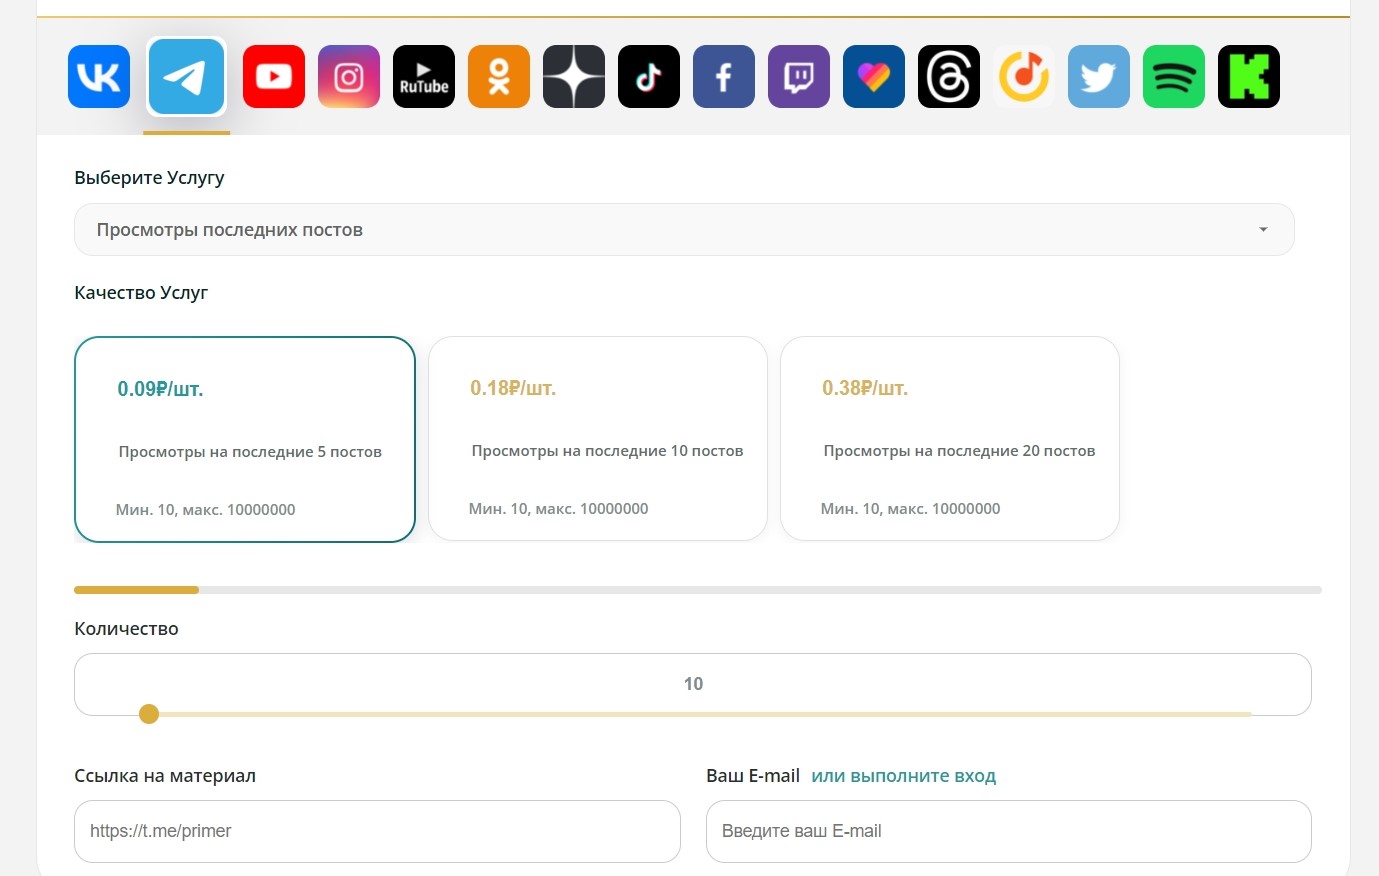
Task: Focus the quantity field showing 10
Action: (x=693, y=684)
